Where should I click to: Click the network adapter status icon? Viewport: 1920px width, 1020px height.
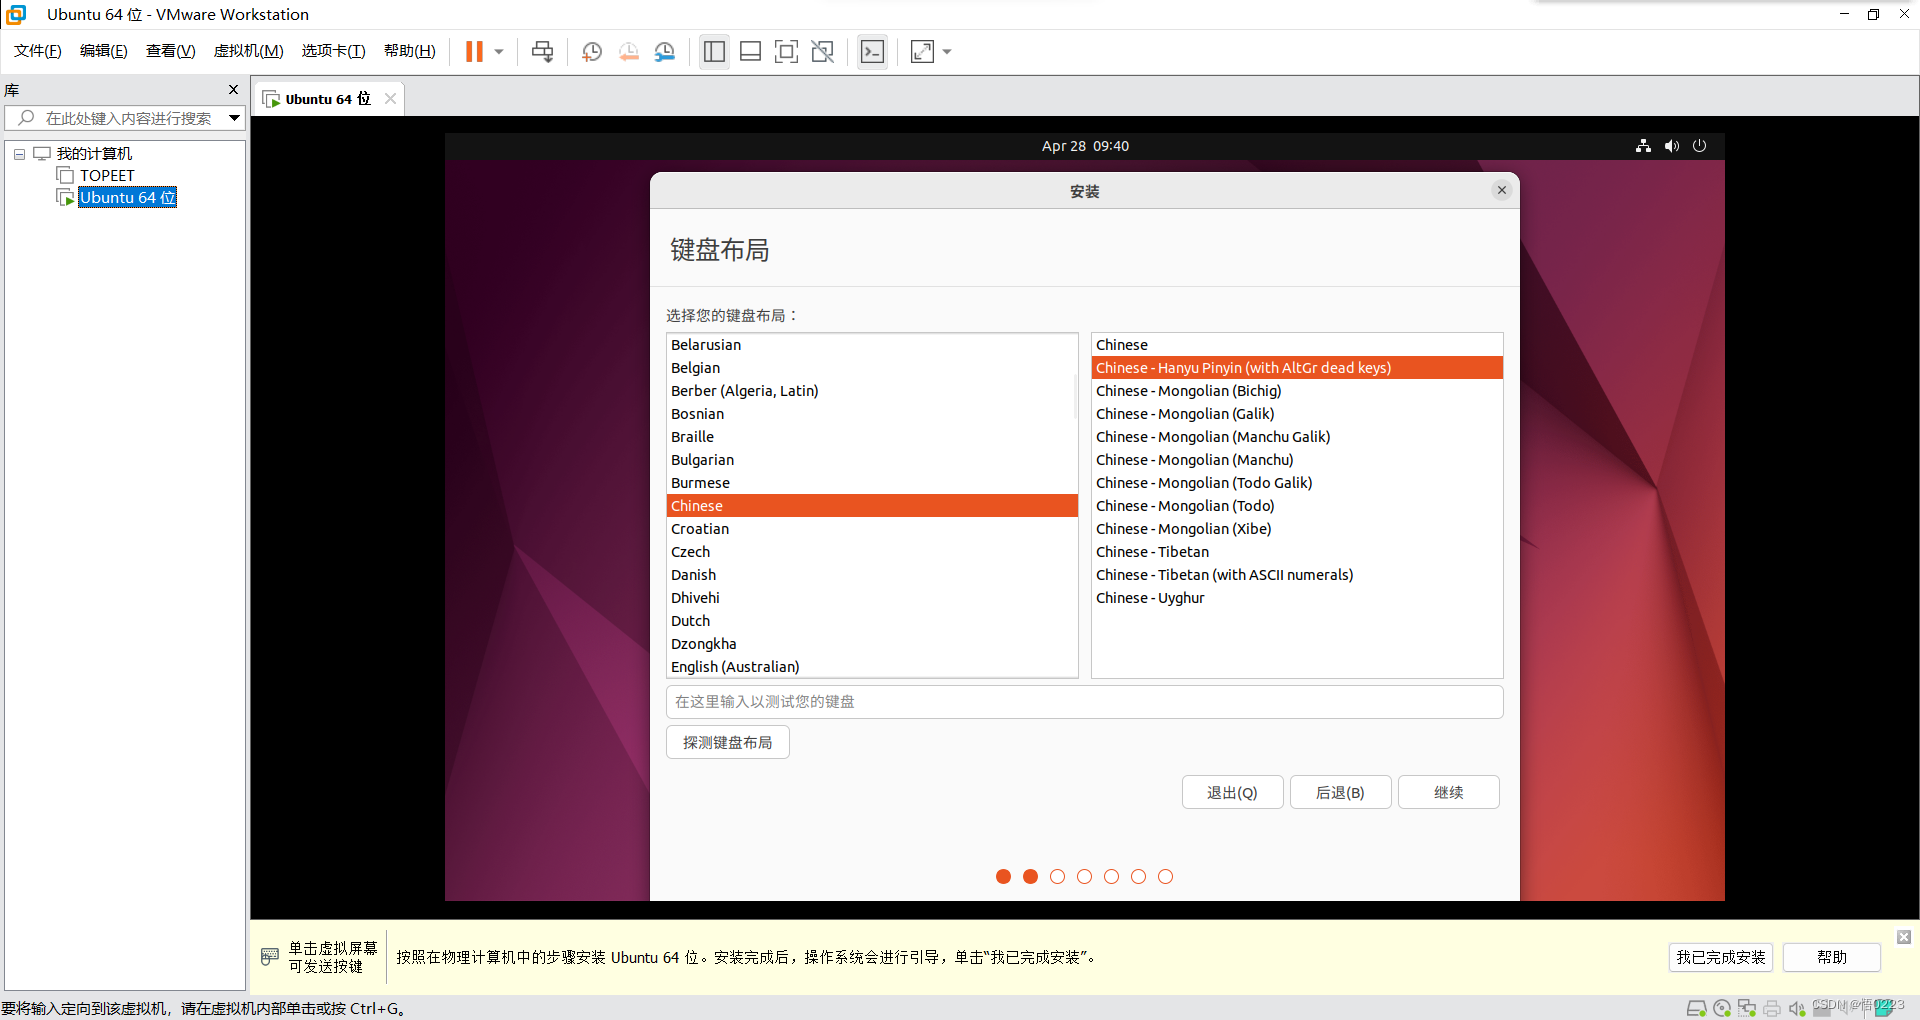coord(1747,1008)
